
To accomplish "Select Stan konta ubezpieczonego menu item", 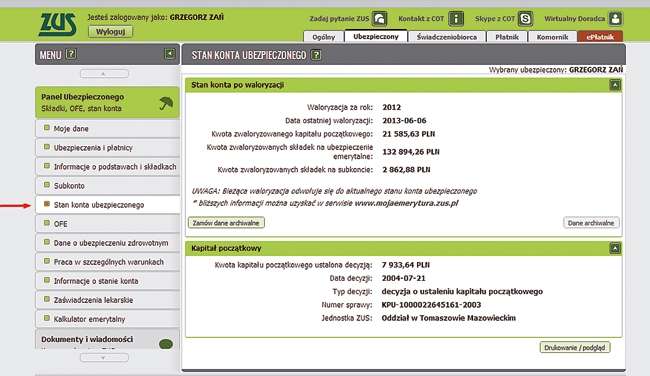I will 107,205.
